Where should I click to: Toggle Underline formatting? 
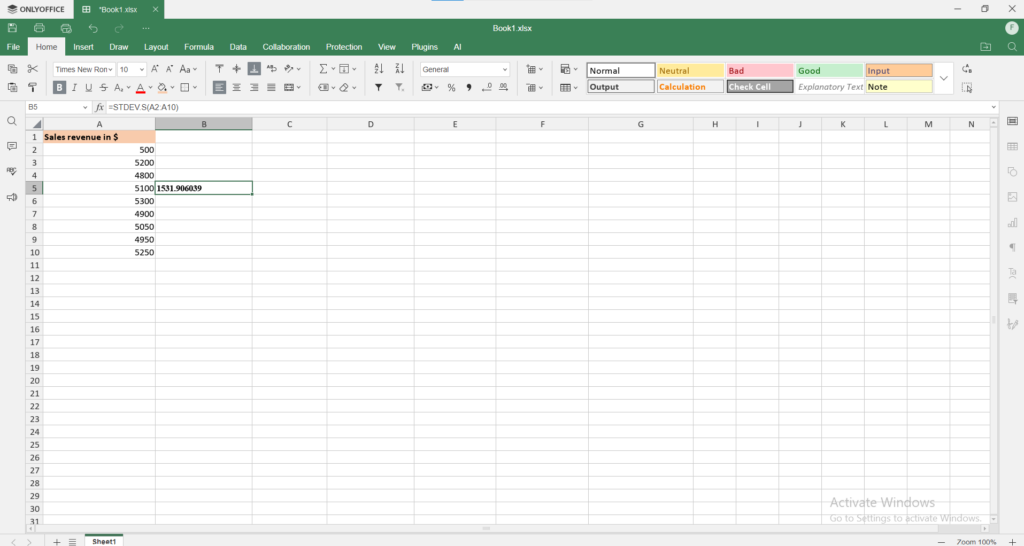89,87
